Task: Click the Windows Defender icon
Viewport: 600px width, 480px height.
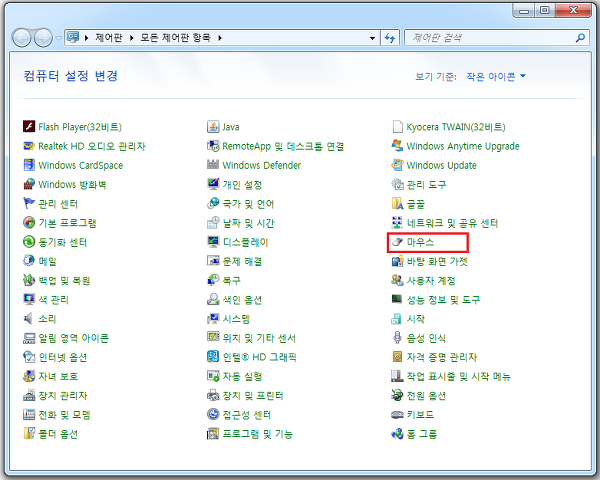Action: coord(213,165)
